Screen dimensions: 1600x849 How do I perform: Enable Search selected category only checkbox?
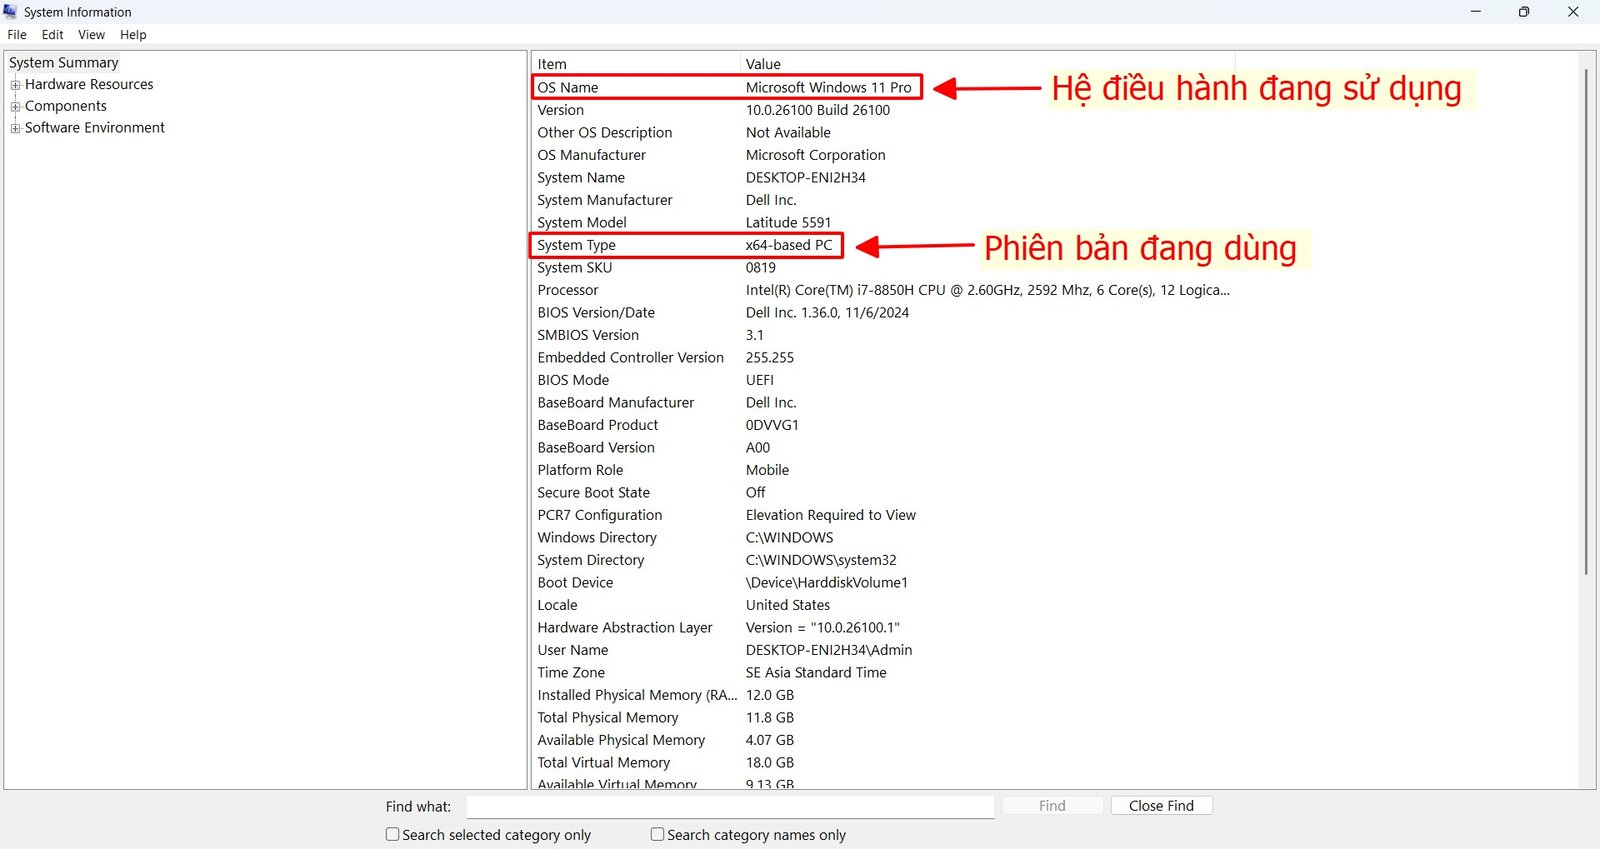pyautogui.click(x=392, y=834)
